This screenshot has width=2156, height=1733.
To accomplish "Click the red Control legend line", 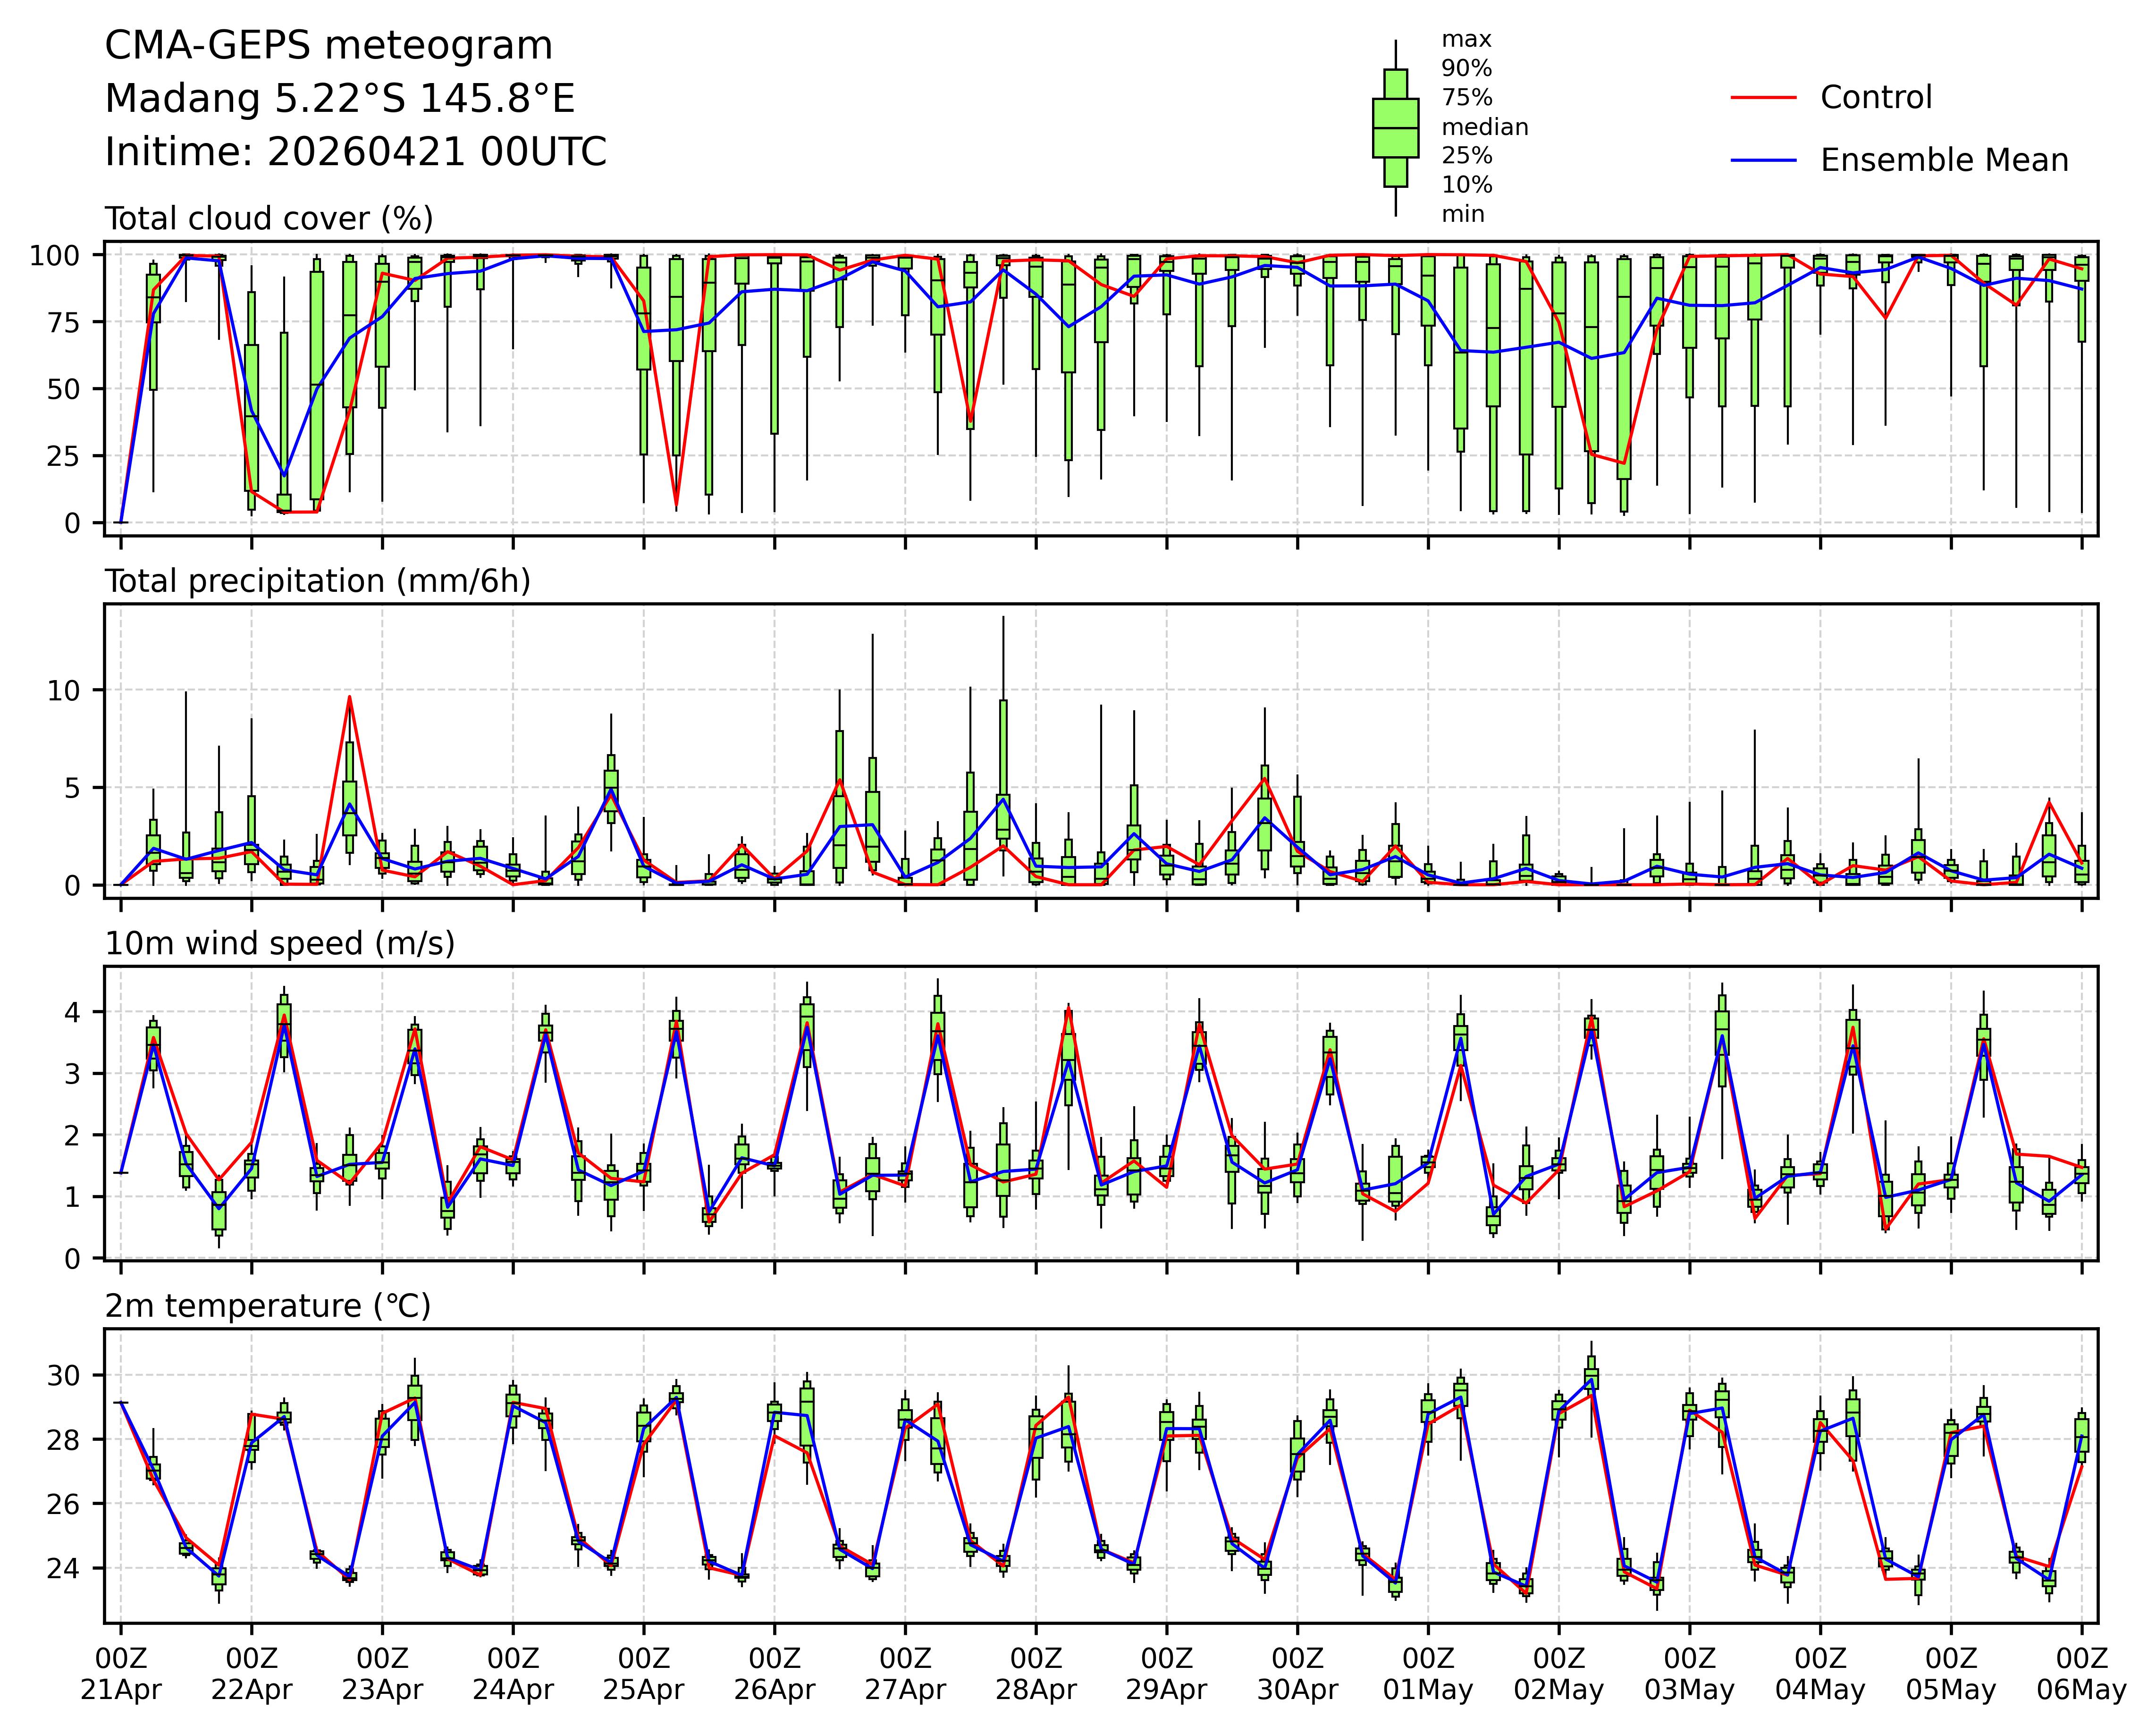I will [x=1763, y=98].
